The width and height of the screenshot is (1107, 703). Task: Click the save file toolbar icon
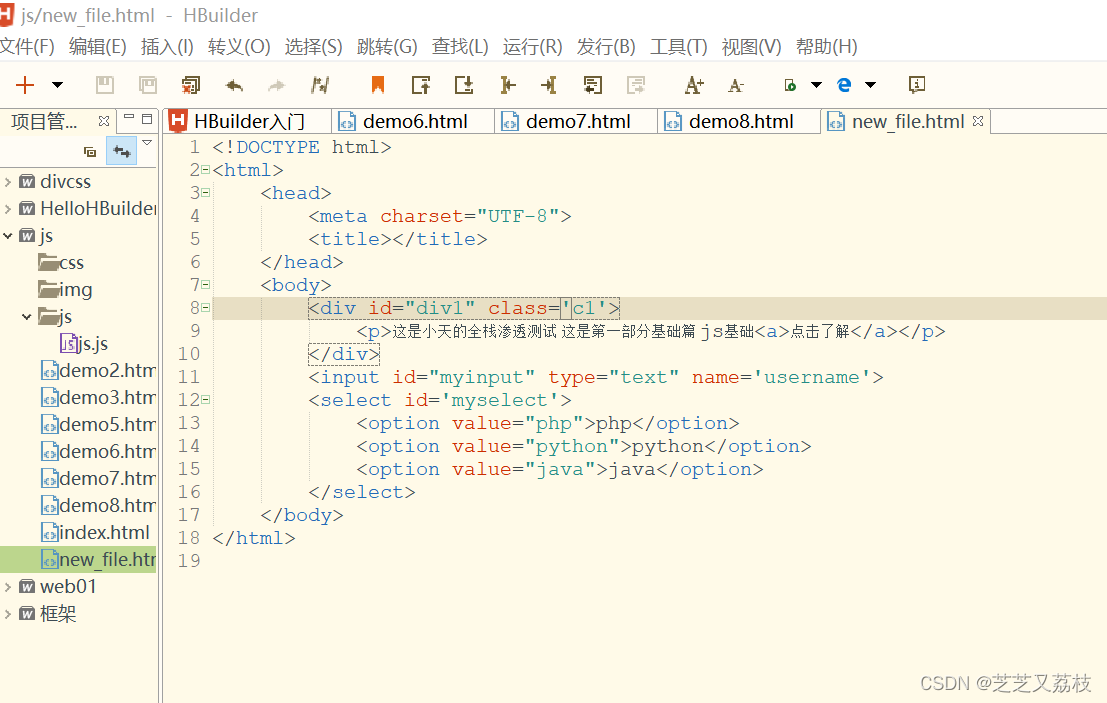click(104, 85)
